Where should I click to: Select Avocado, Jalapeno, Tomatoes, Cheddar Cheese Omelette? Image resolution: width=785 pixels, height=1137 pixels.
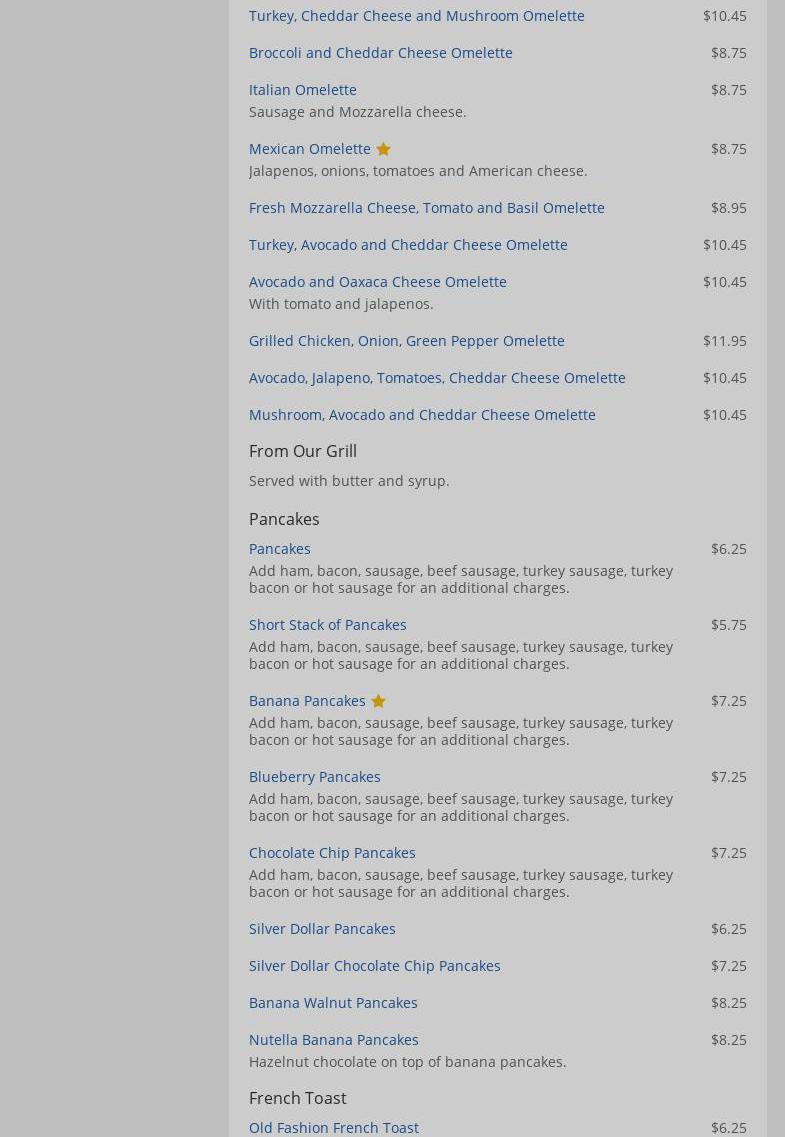click(437, 378)
